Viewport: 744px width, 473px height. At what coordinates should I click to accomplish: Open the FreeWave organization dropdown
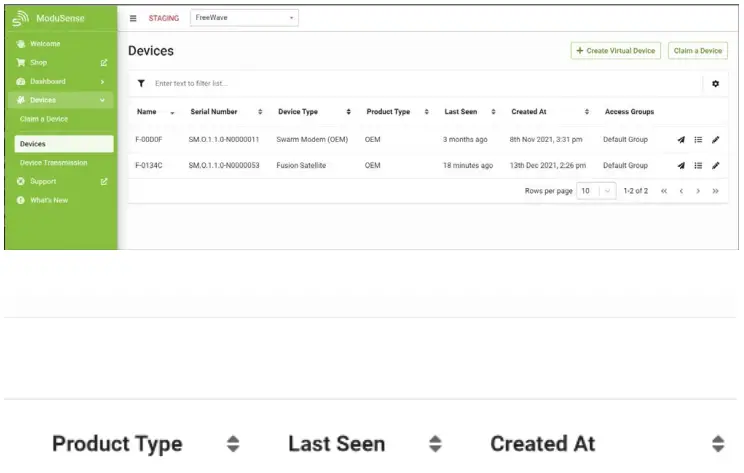244,18
